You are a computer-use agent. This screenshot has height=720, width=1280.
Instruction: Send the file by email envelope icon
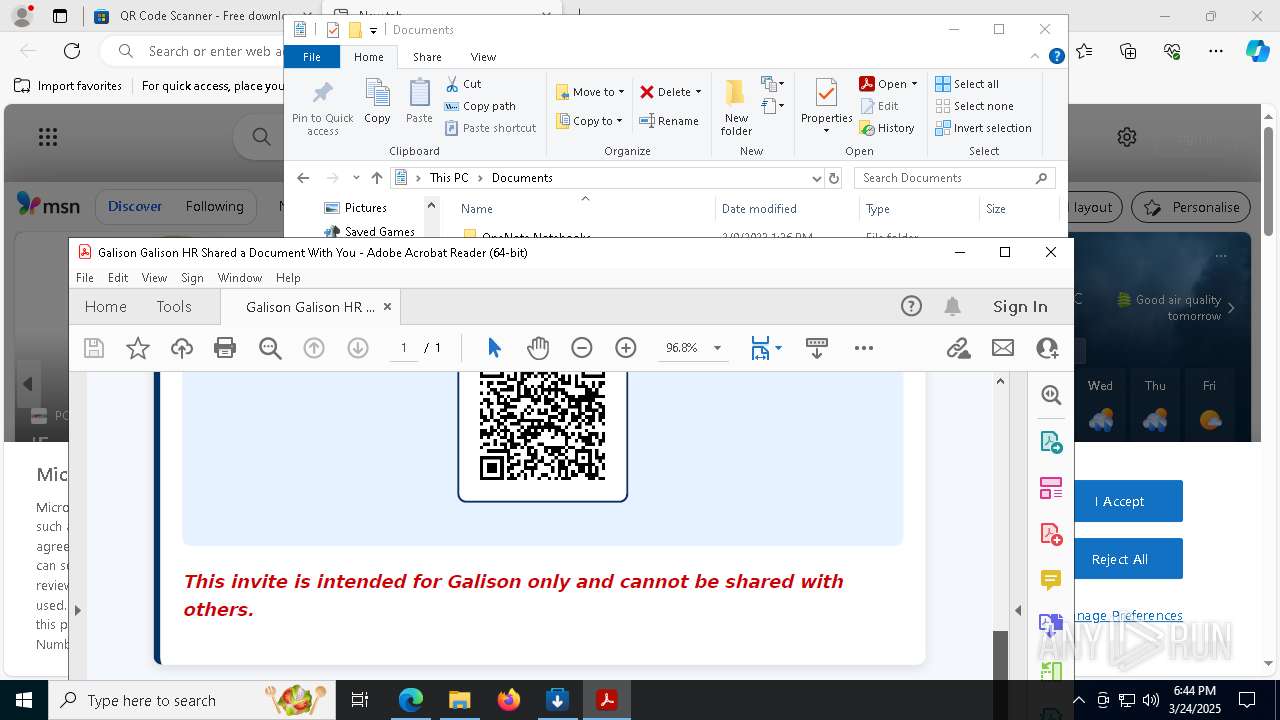click(x=1003, y=348)
